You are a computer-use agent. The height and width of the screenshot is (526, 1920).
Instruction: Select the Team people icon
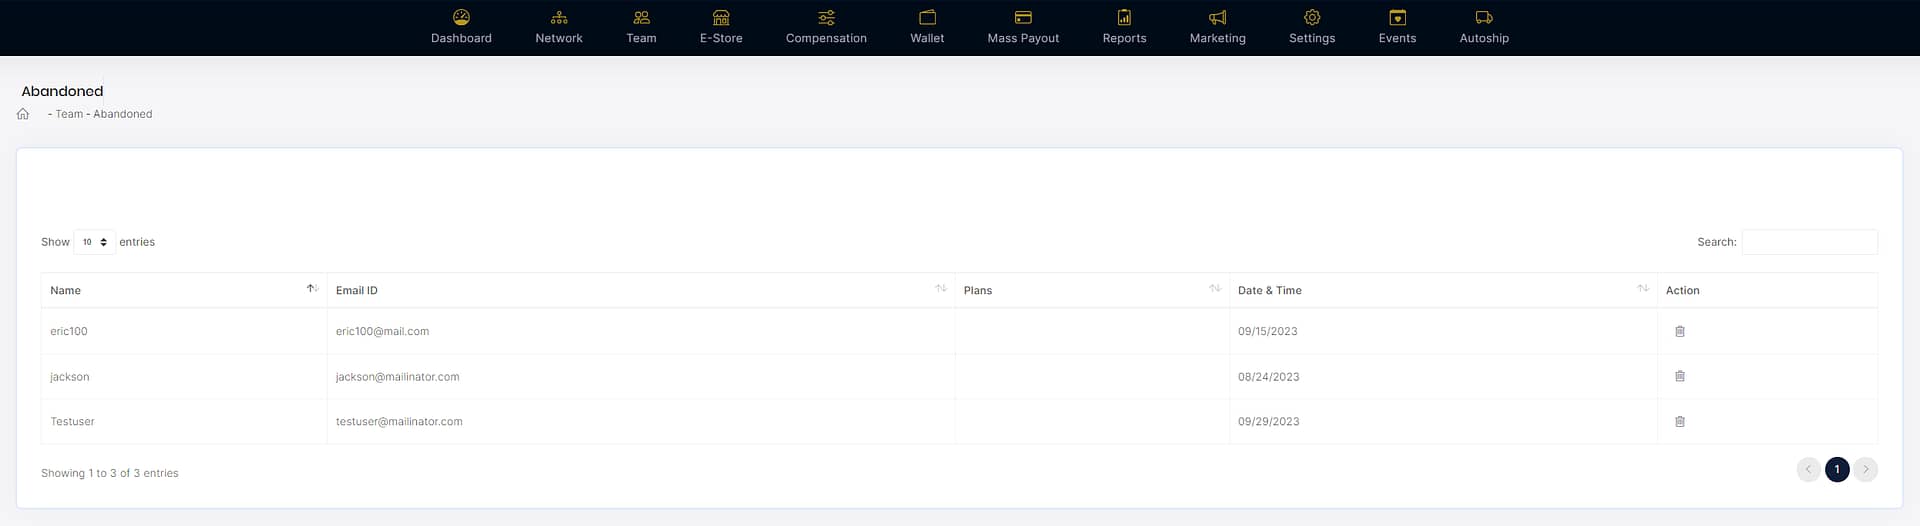pos(641,17)
